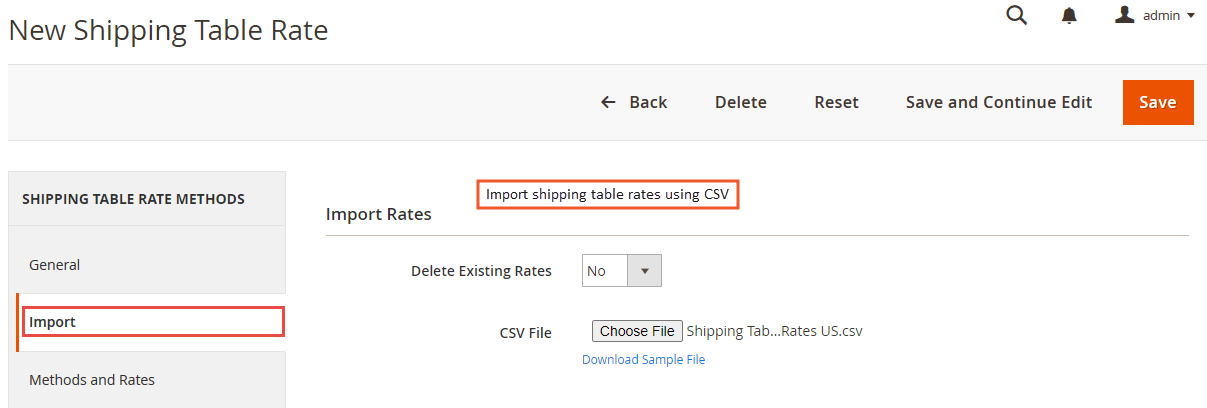
Task: Click the Choose File button
Action: (637, 331)
